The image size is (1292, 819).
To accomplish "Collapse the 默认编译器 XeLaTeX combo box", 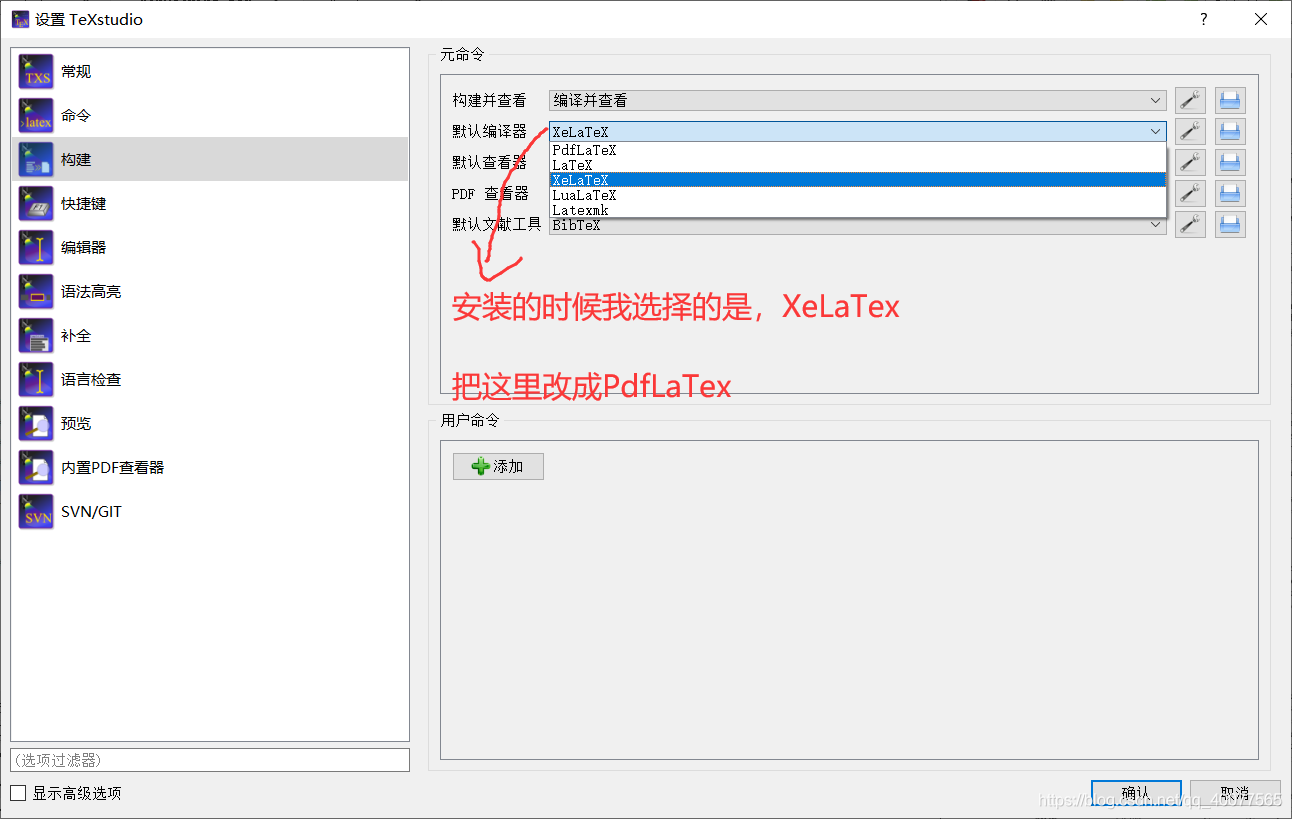I will point(857,131).
